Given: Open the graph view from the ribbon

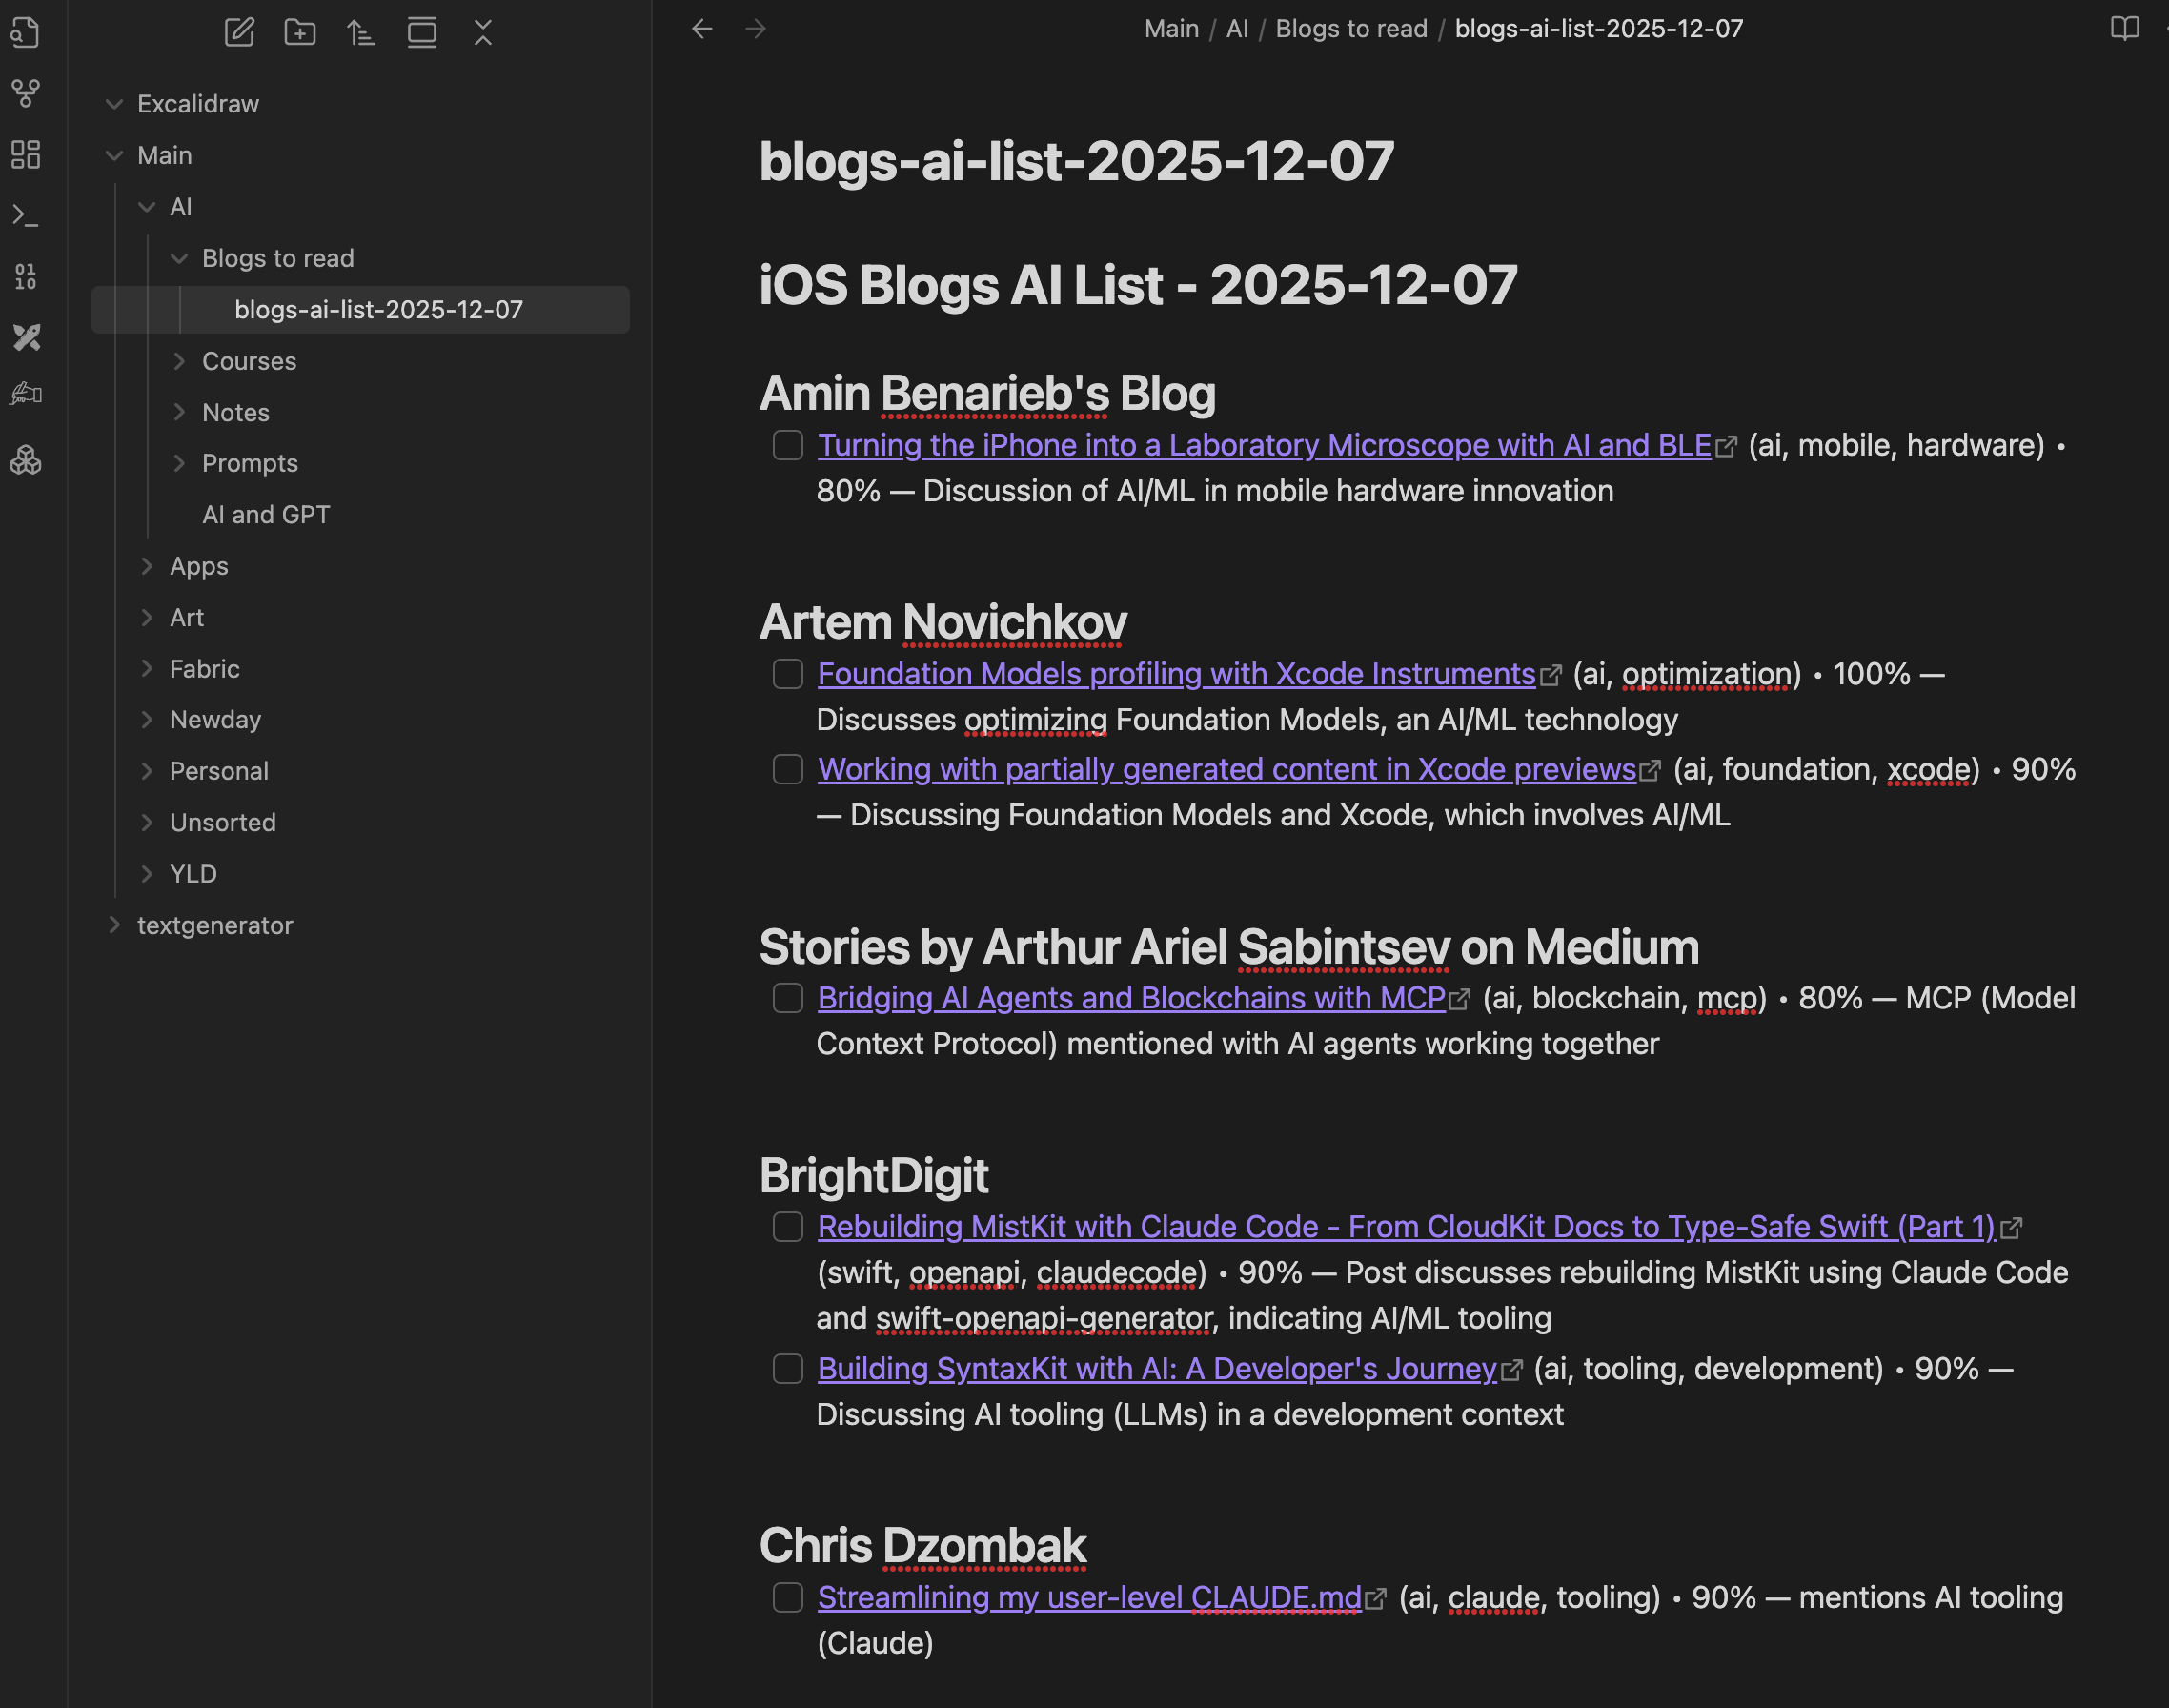Looking at the screenshot, I should [26, 94].
